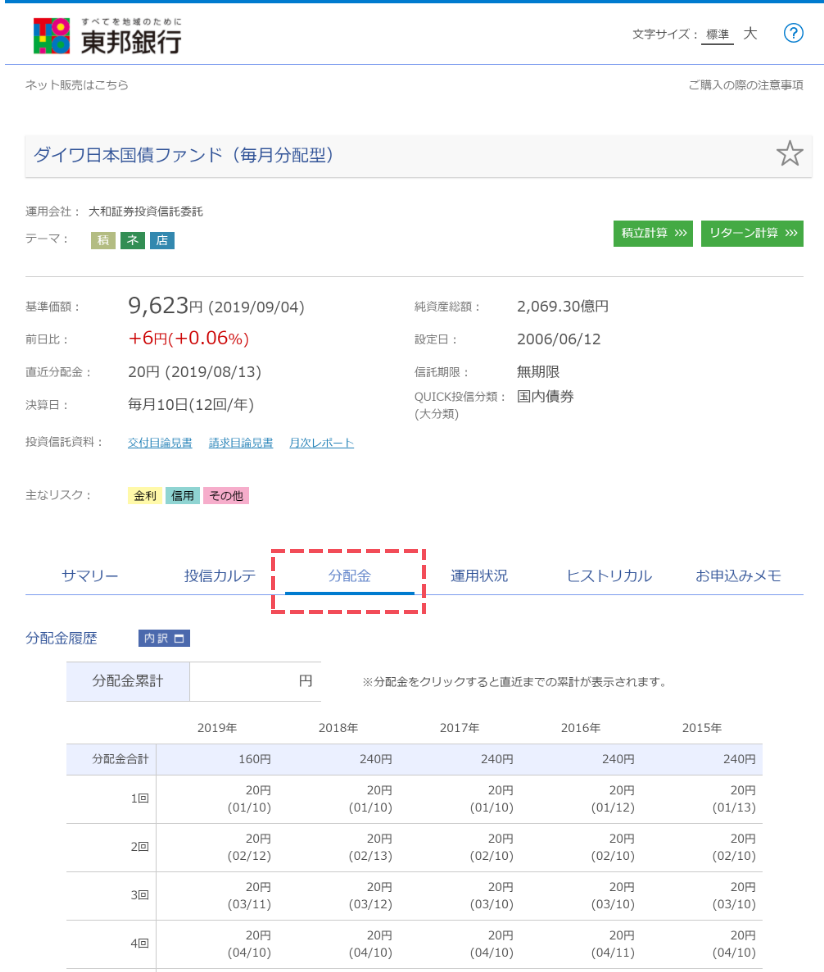Open ご購入の際の注意事項 link
Image resolution: width=824 pixels, height=972 pixels.
coord(746,85)
